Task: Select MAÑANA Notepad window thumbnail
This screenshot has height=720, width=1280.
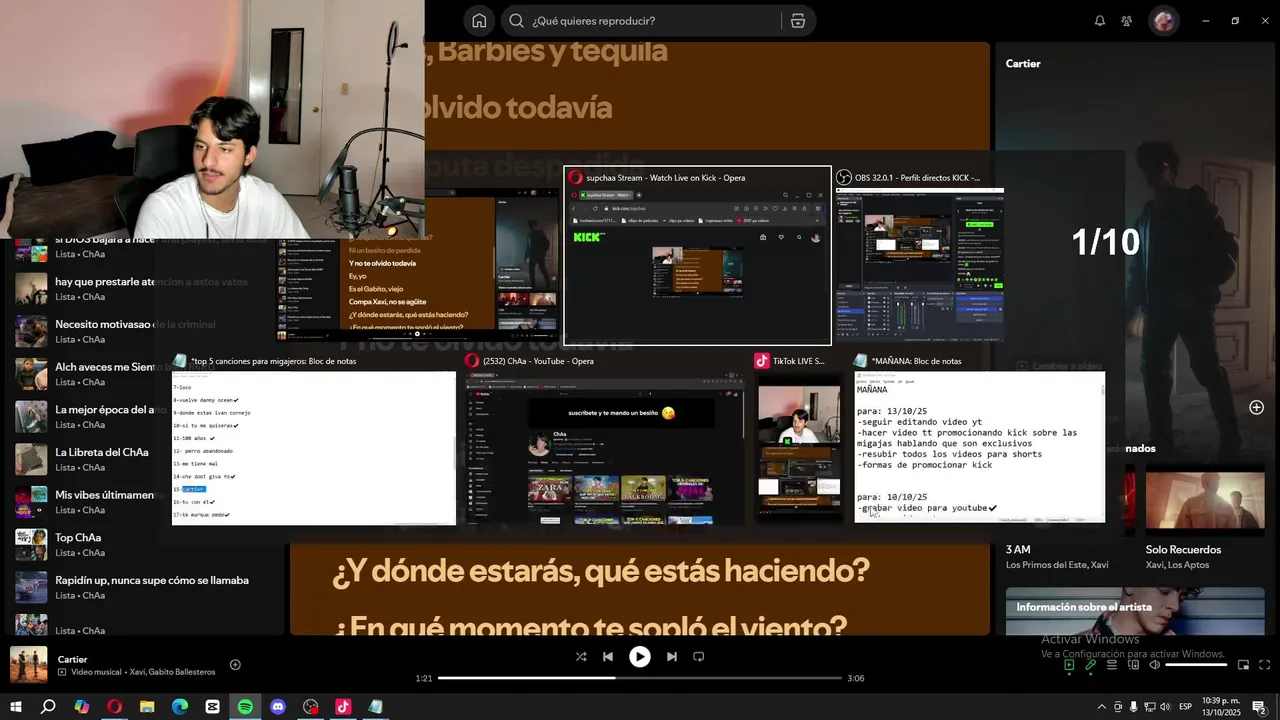Action: point(980,439)
